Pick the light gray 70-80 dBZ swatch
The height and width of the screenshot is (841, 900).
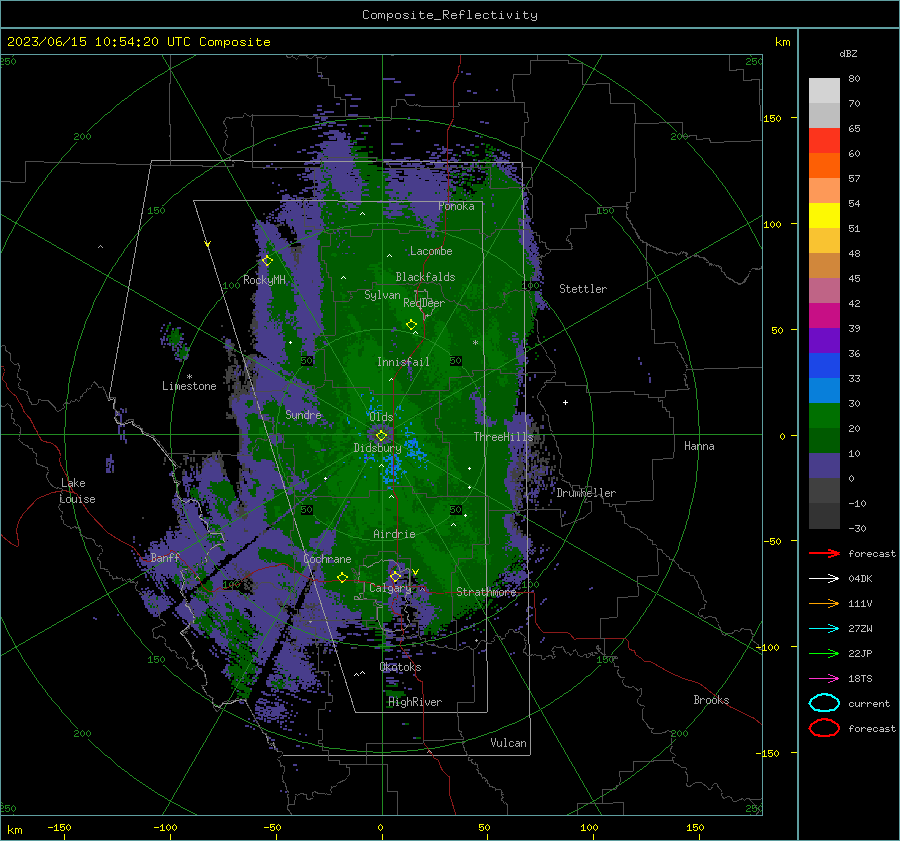coord(824,90)
